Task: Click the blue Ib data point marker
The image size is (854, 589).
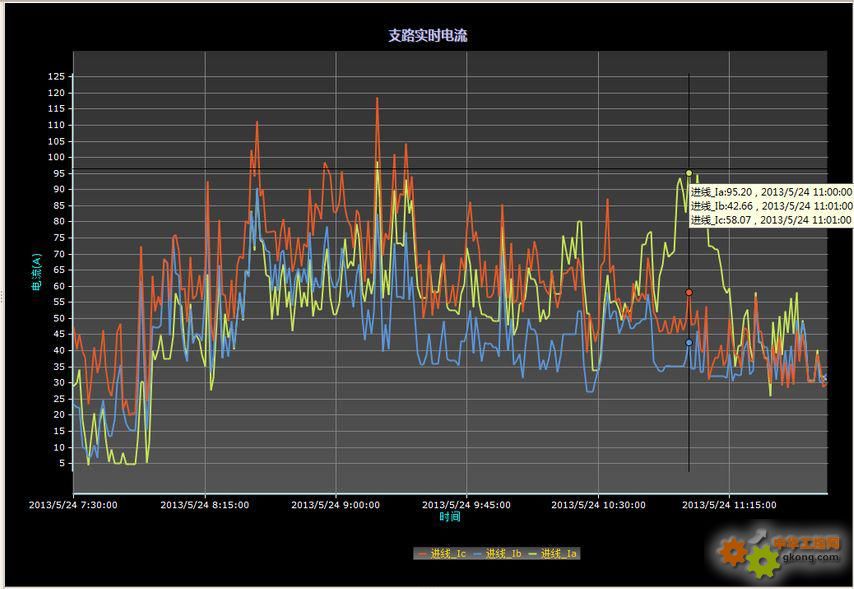Action: tap(689, 342)
